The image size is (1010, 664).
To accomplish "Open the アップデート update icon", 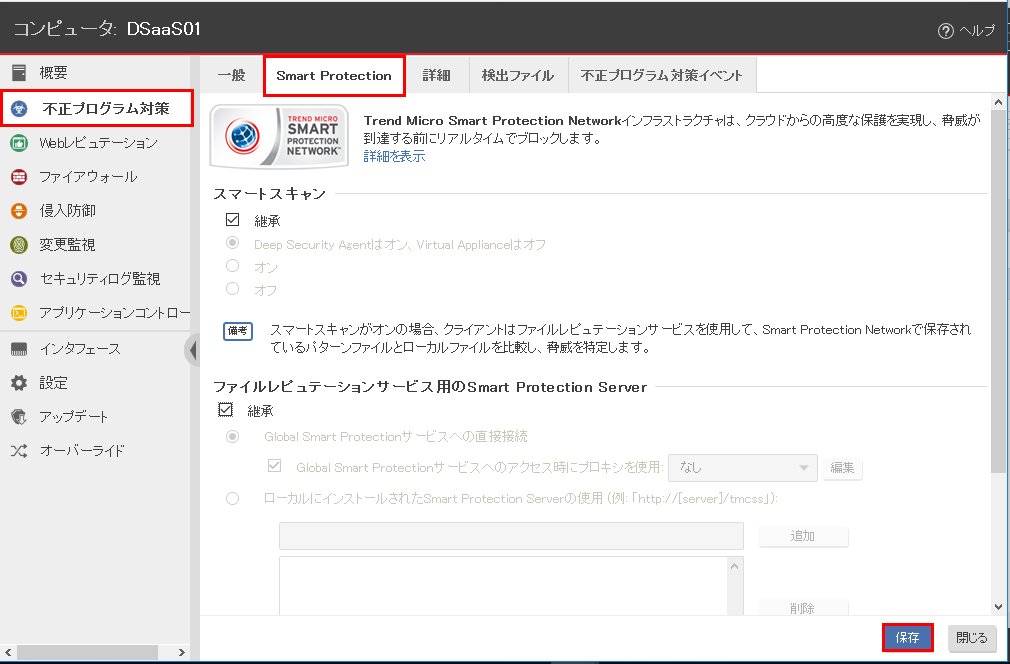I will [x=18, y=417].
